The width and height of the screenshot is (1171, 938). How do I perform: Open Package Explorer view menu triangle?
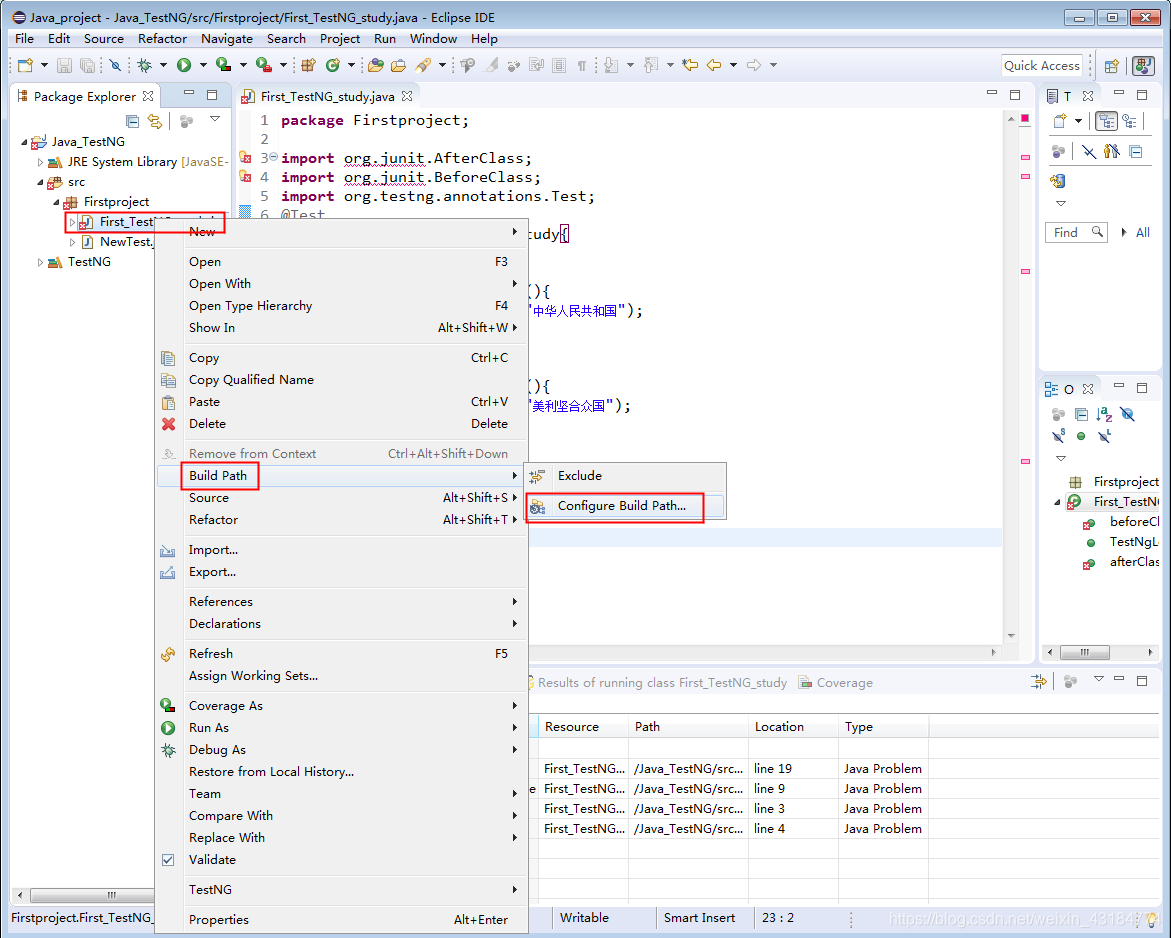[215, 119]
